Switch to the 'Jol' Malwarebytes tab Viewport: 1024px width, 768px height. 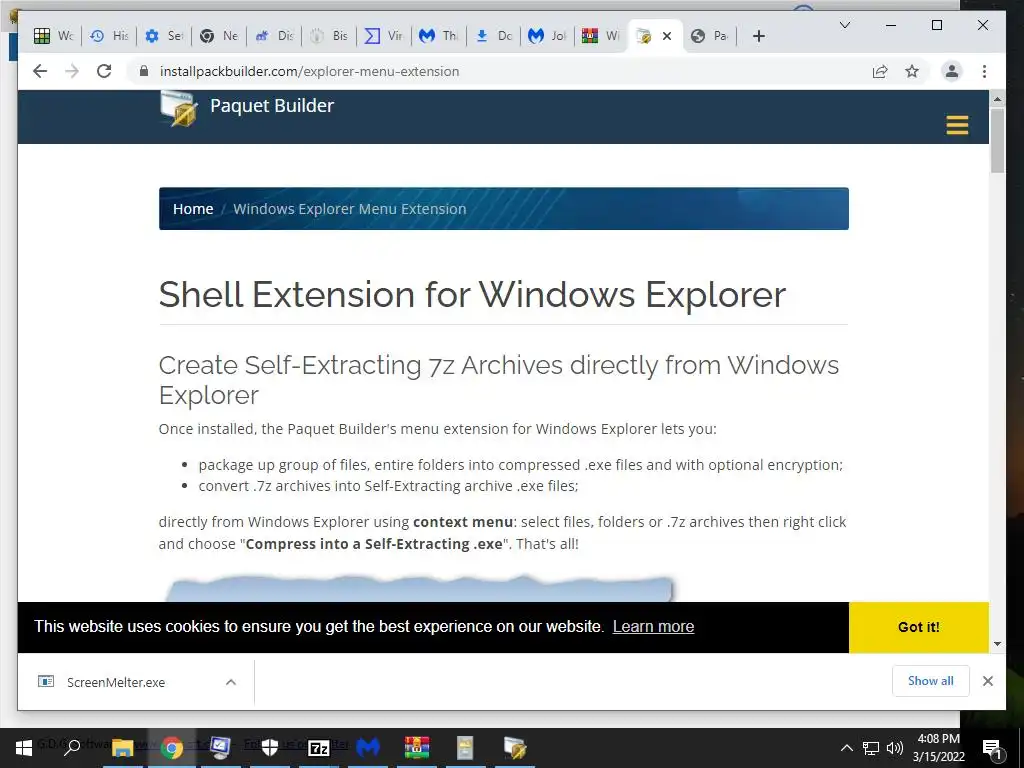[x=548, y=36]
